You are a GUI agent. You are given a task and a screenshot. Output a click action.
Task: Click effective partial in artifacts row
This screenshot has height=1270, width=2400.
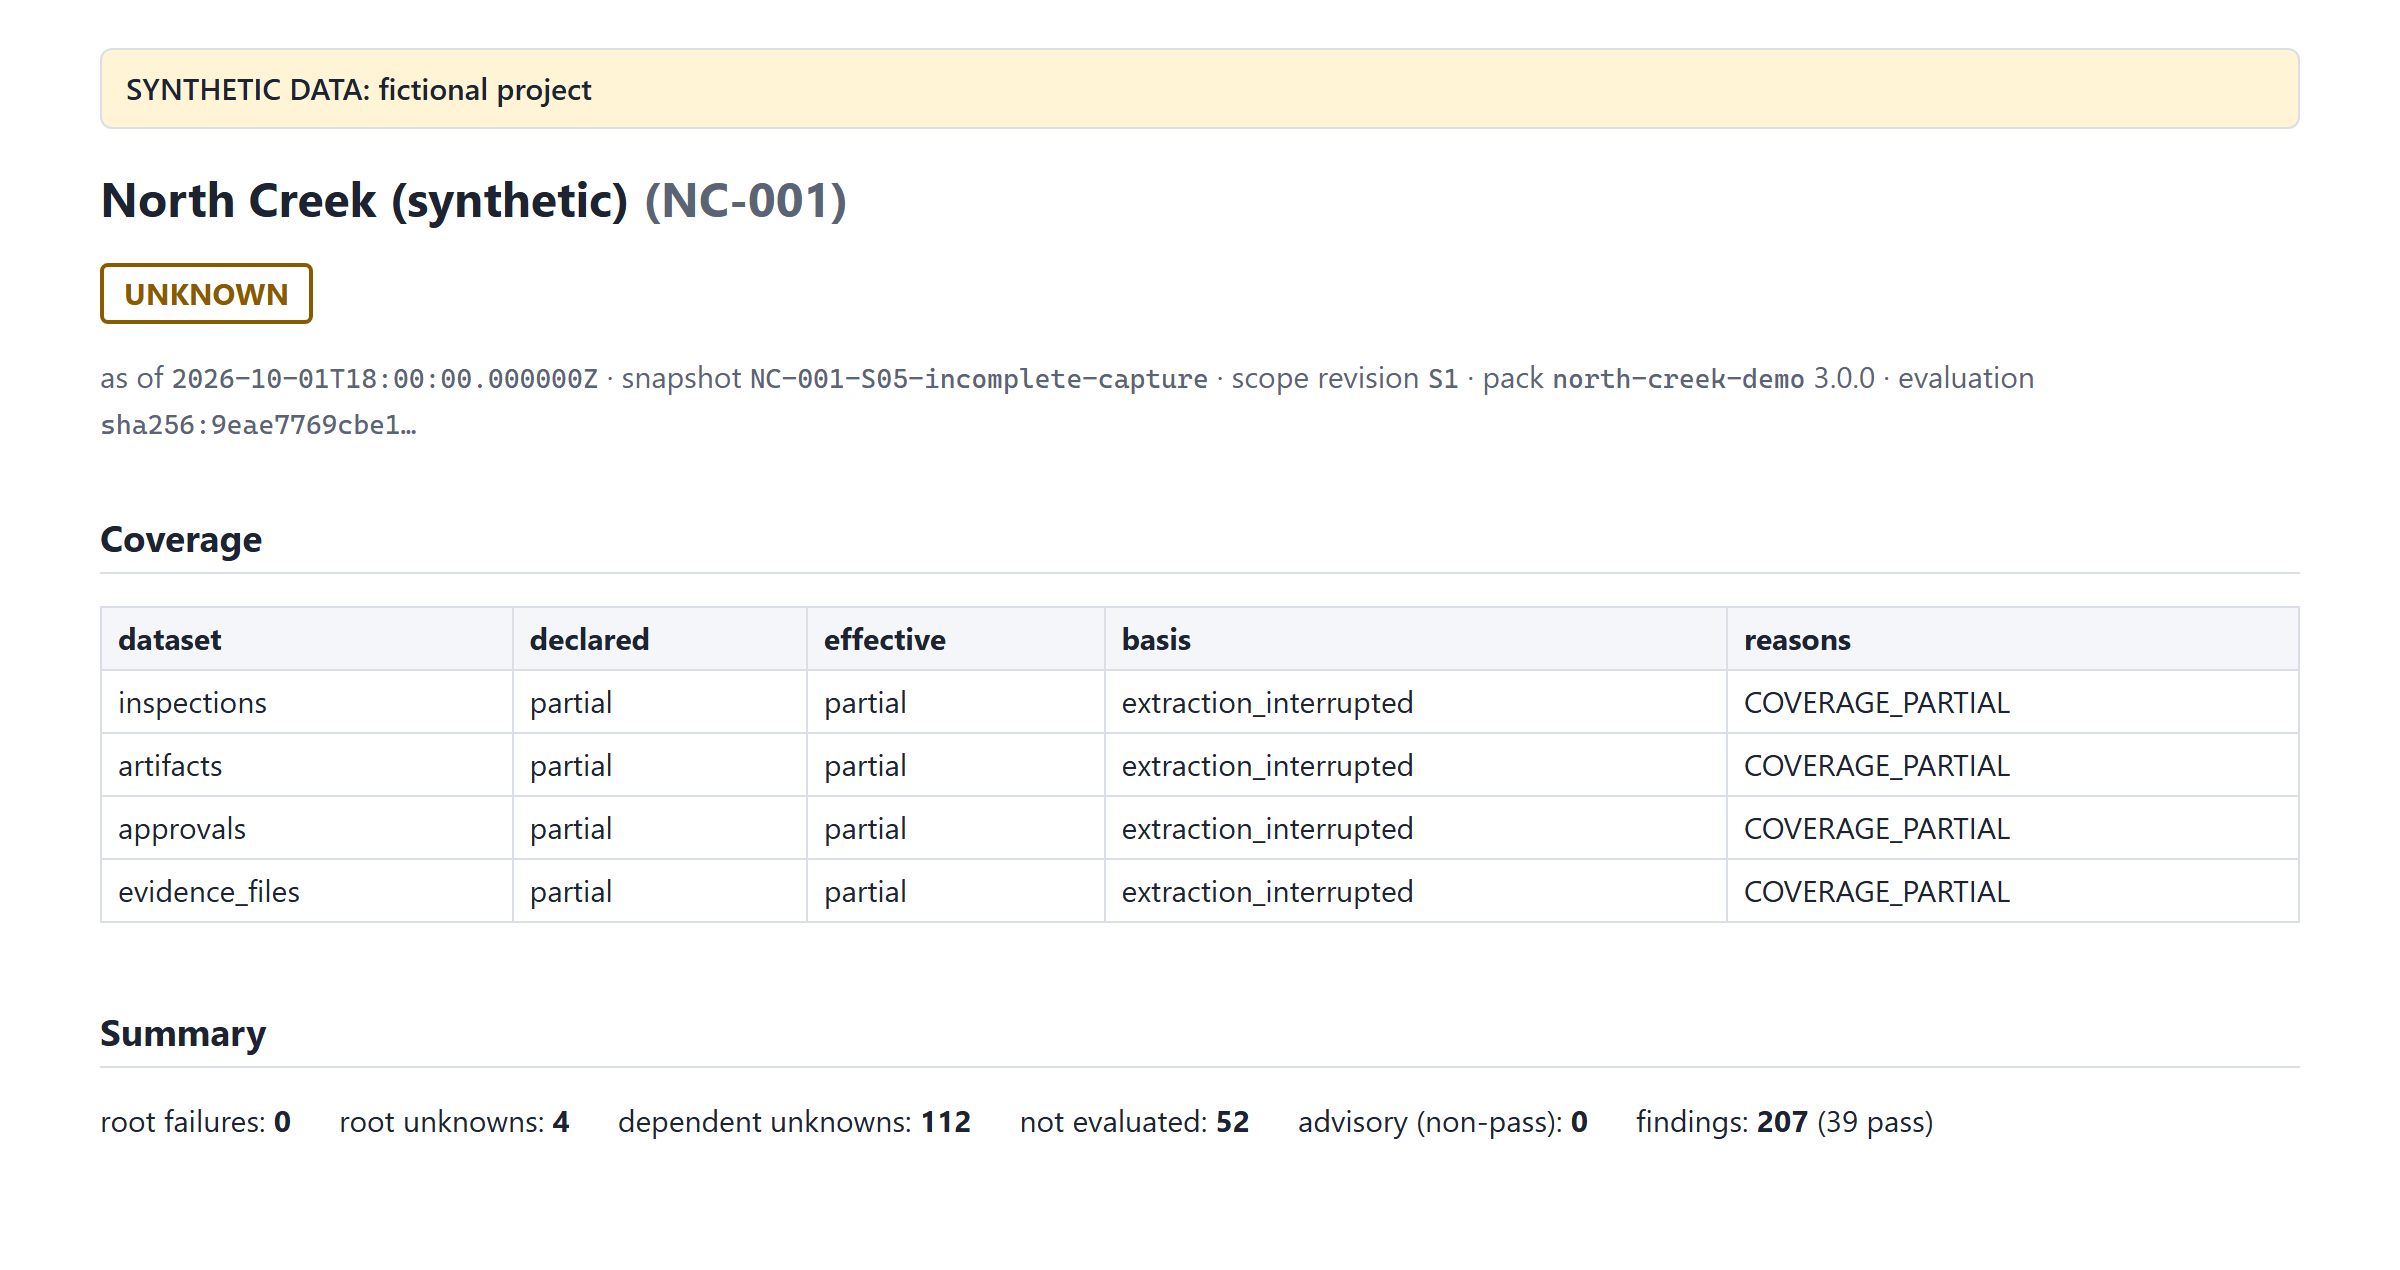point(956,765)
